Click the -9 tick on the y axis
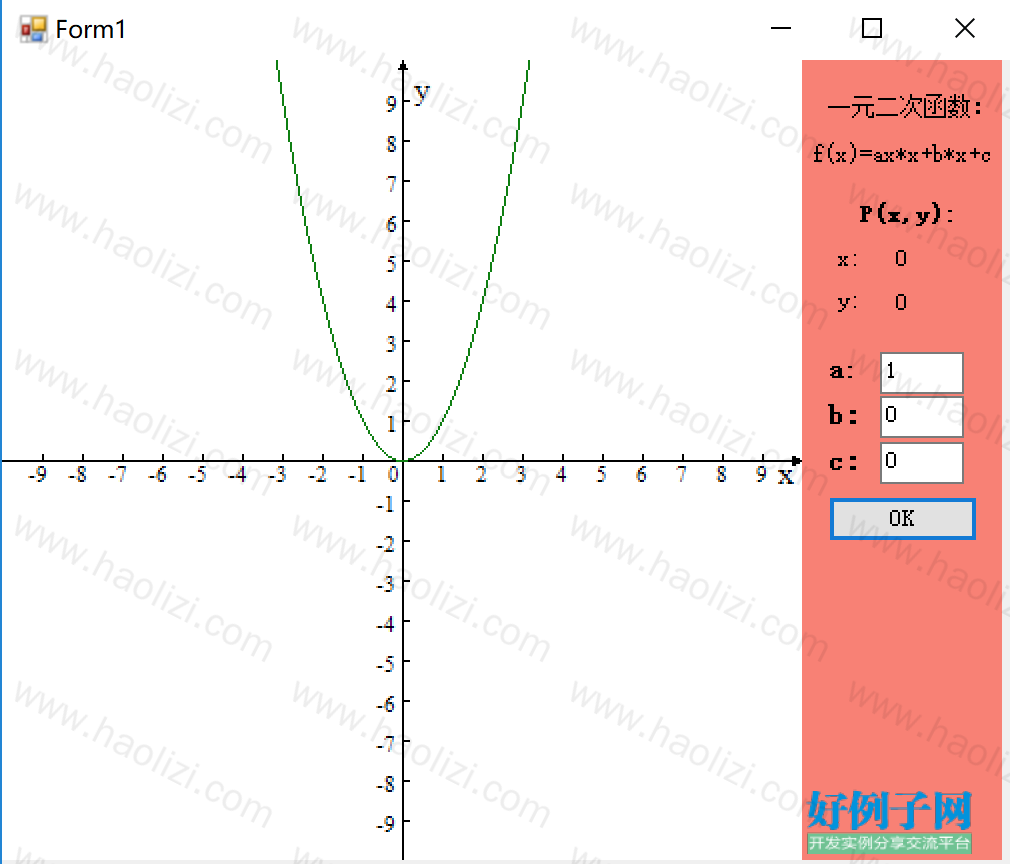The width and height of the screenshot is (1010, 864). click(385, 823)
